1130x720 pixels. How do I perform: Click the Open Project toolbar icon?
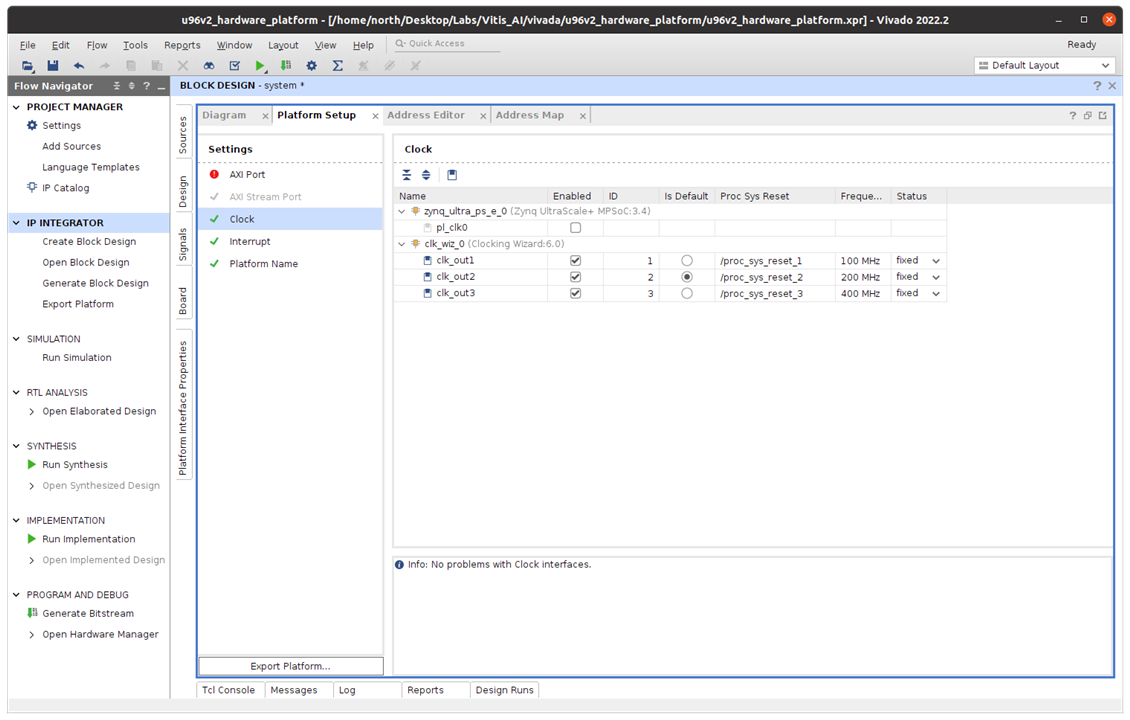pos(27,66)
